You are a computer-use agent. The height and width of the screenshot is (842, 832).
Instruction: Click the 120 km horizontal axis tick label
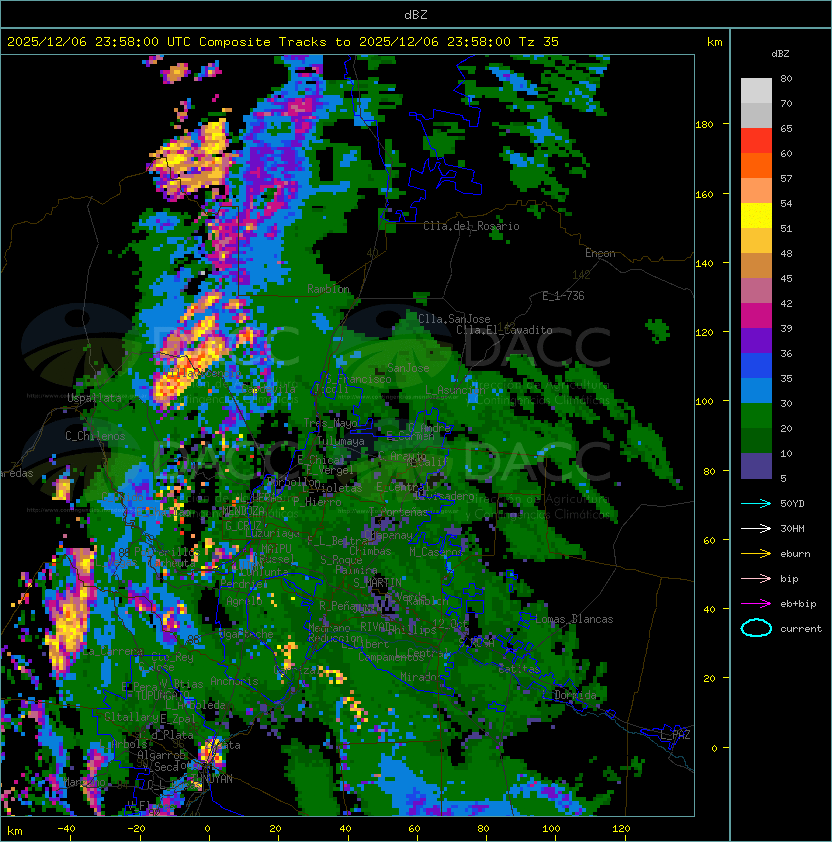tap(621, 829)
